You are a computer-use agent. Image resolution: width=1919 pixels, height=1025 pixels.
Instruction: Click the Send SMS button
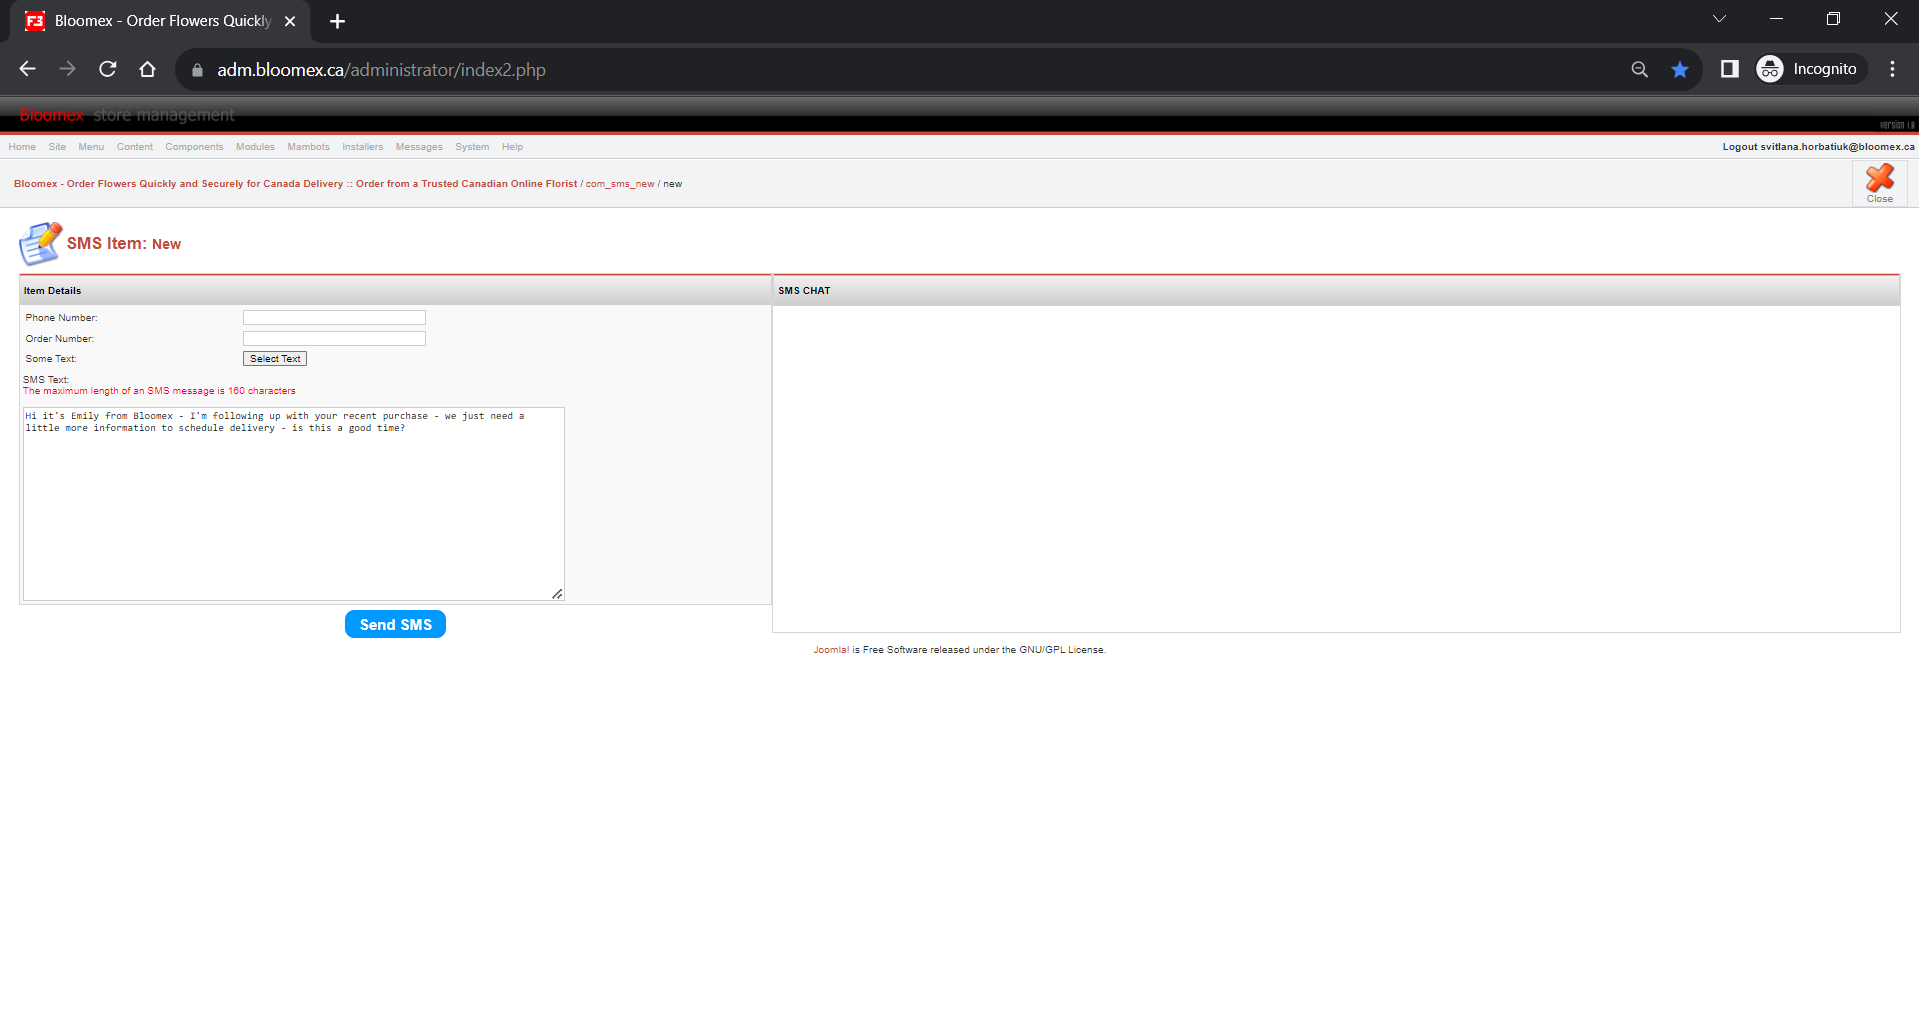coord(395,624)
